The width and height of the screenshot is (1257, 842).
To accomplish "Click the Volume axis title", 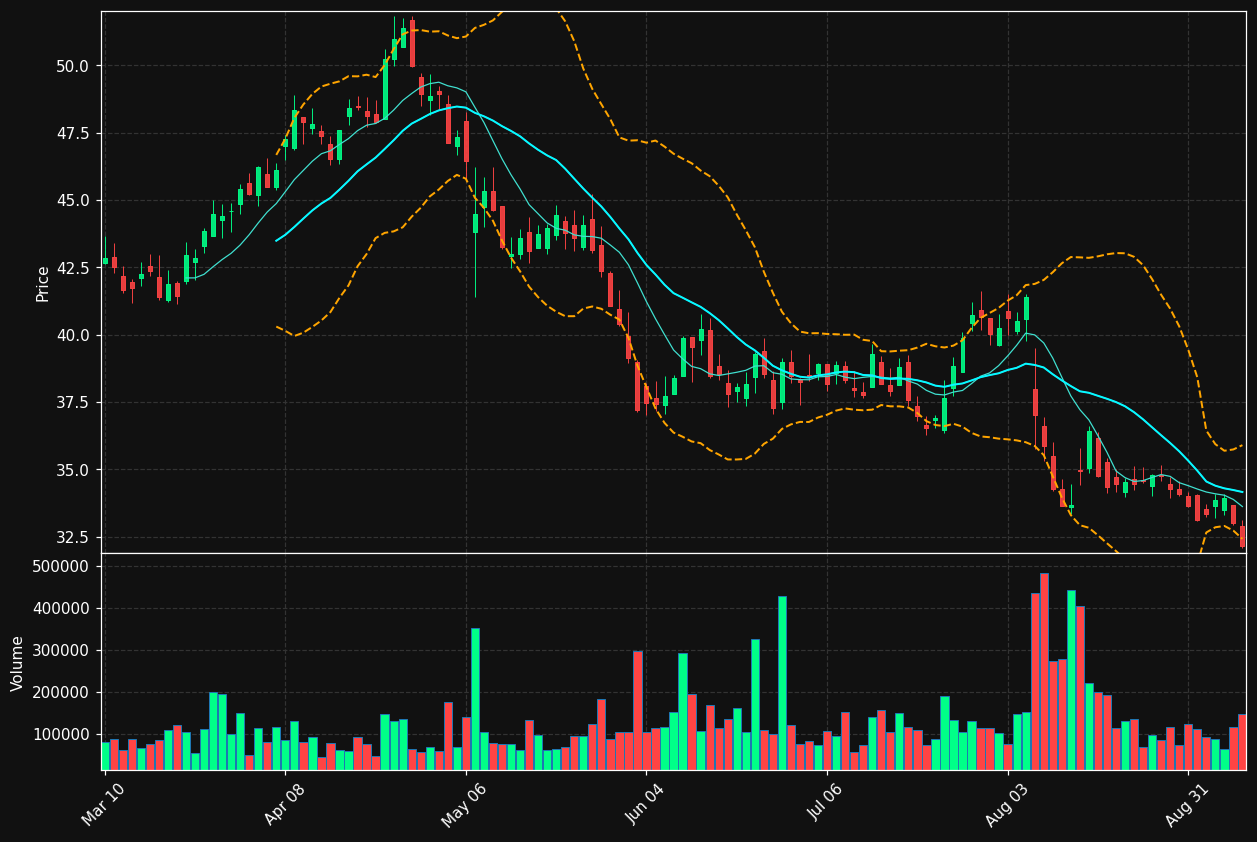I will (x=18, y=663).
